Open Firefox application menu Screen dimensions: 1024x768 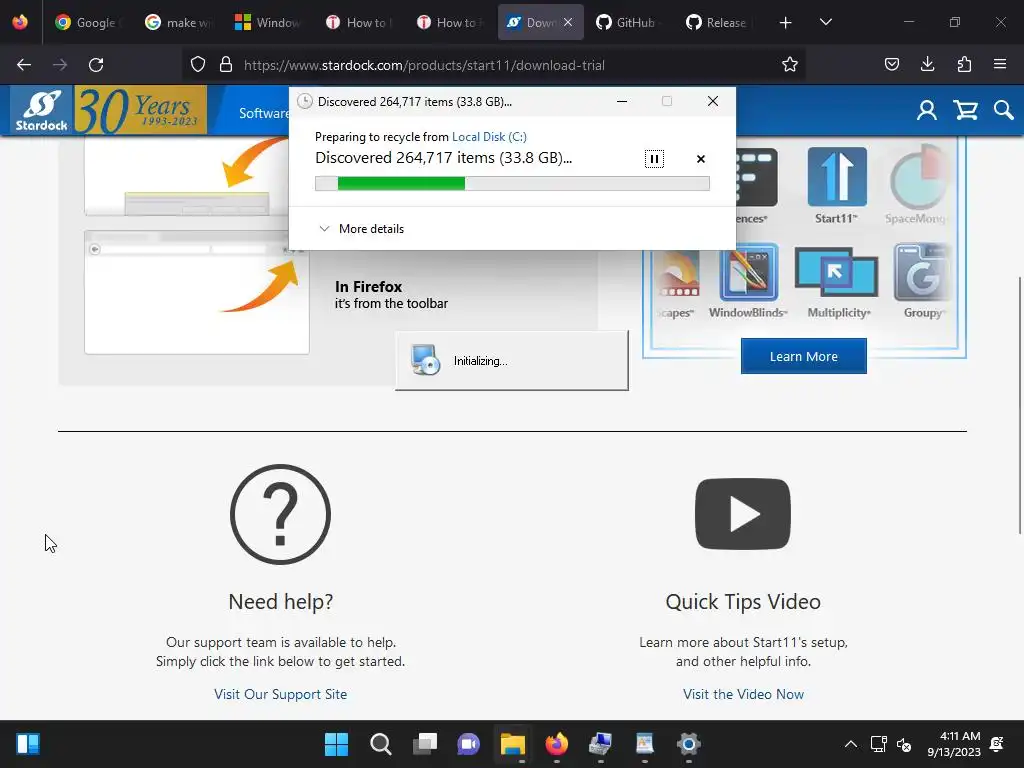pos(1000,64)
